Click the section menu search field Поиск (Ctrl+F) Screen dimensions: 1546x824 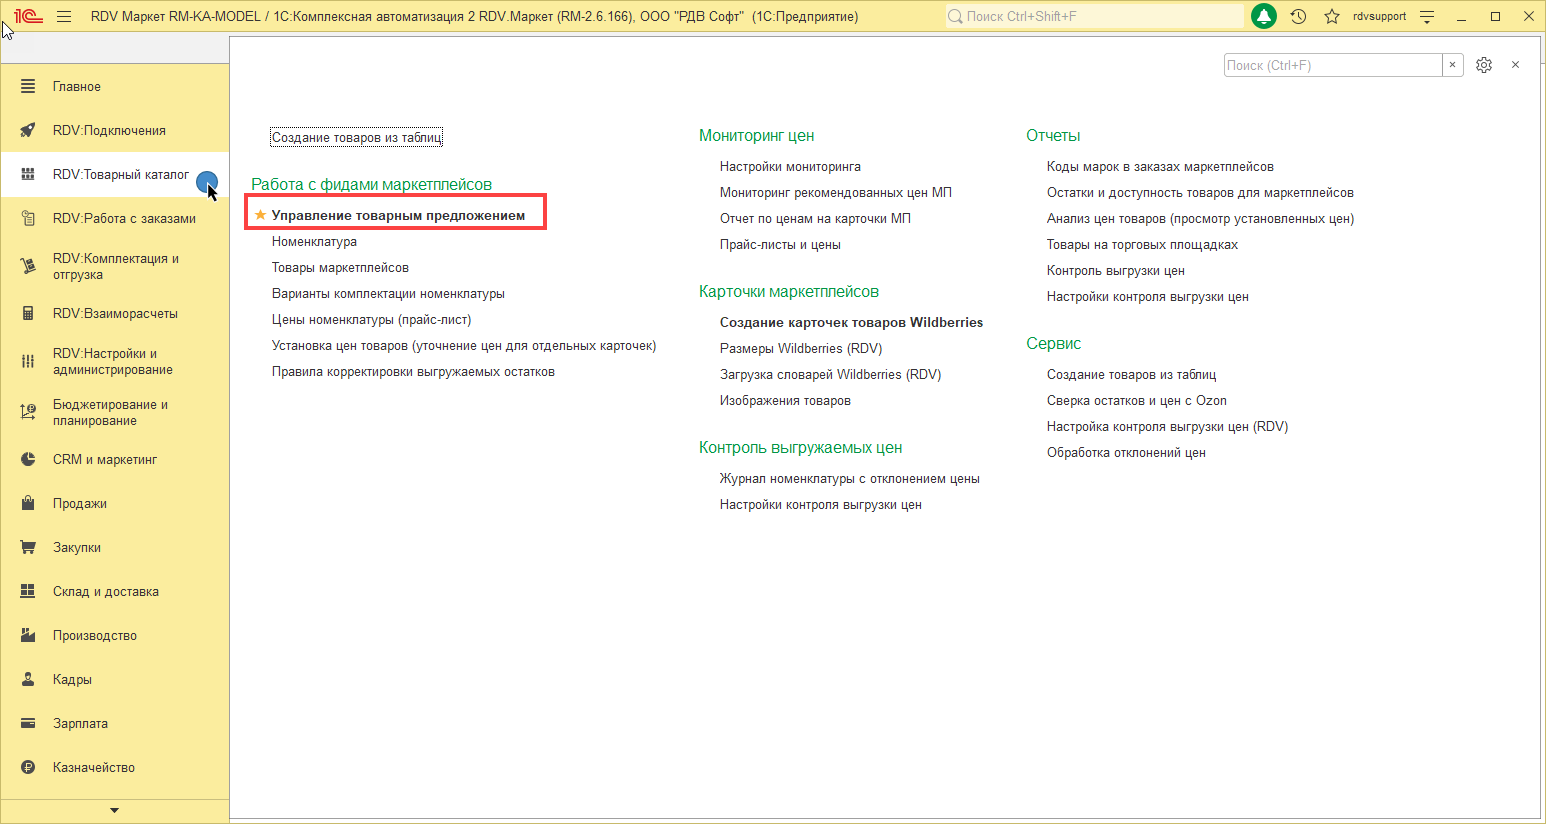[x=1333, y=65]
